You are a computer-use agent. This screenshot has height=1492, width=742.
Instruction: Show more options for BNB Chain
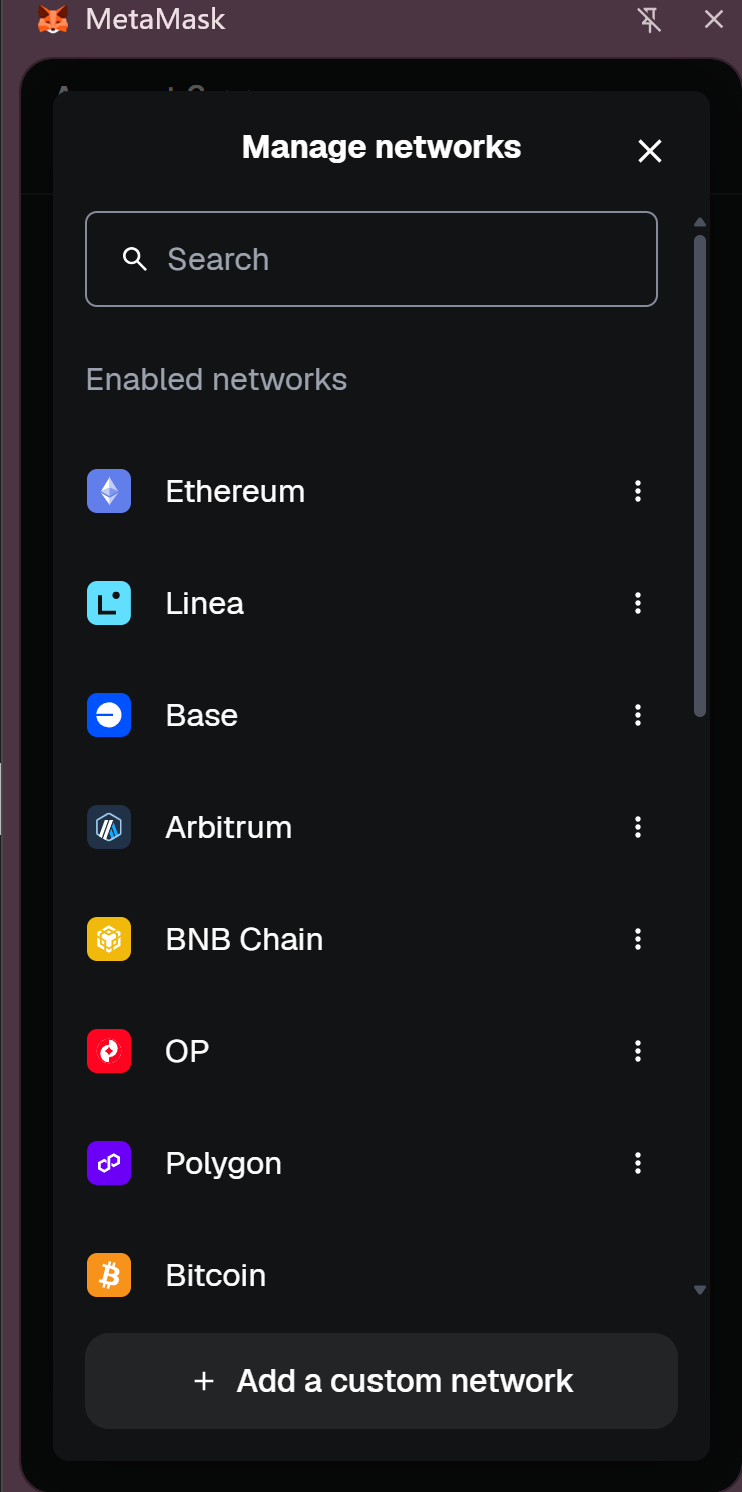tap(637, 939)
